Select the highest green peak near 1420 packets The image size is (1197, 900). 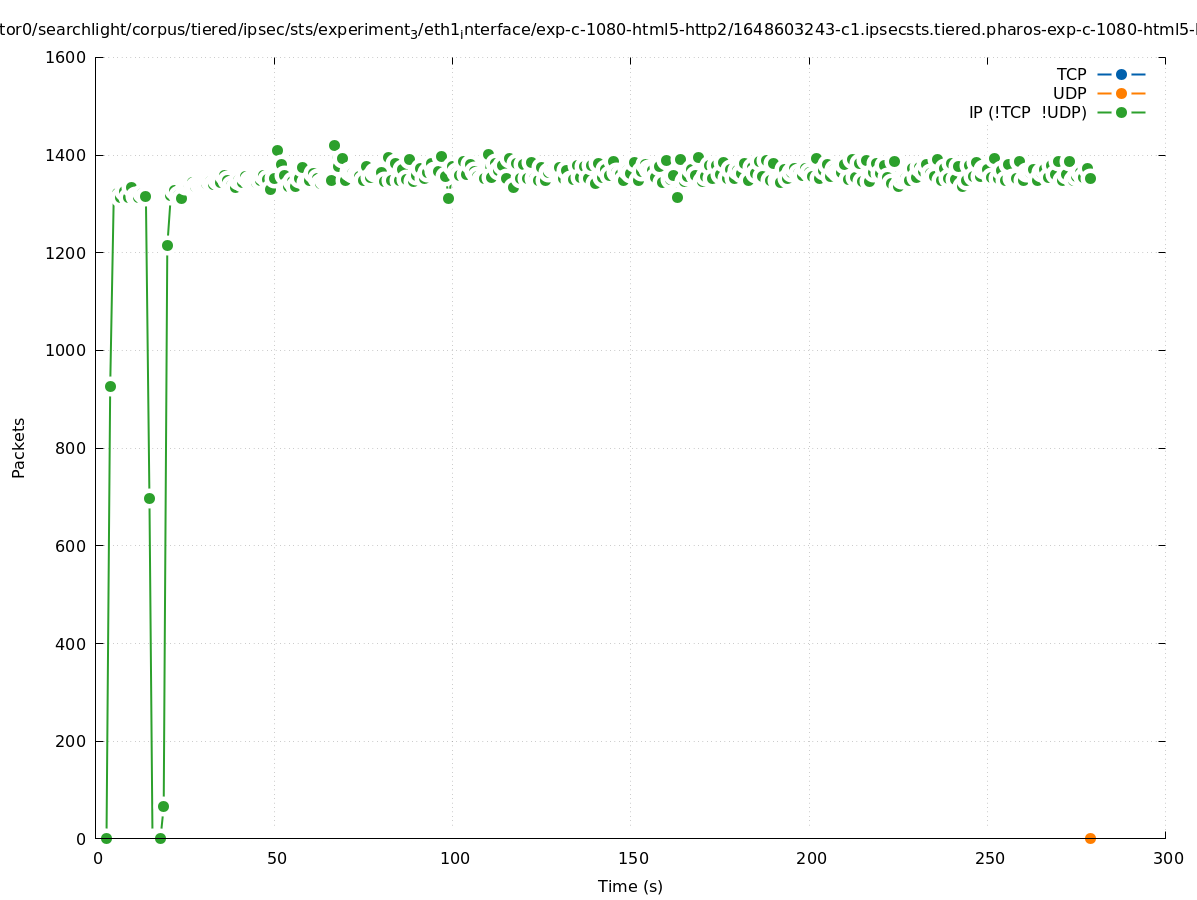(x=334, y=145)
